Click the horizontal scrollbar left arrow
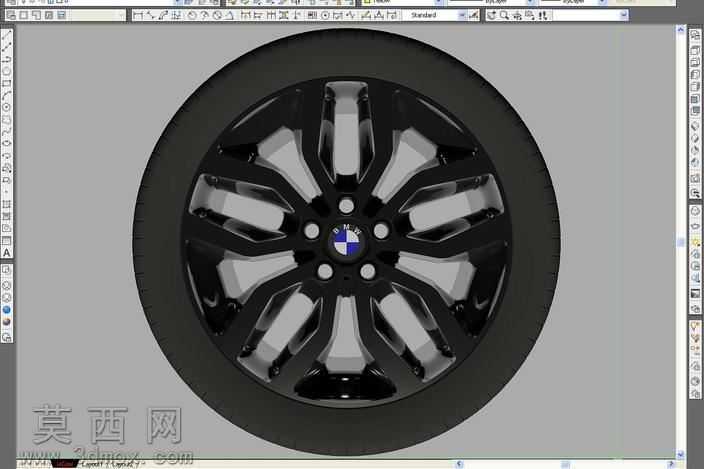The width and height of the screenshot is (704, 469). (459, 464)
